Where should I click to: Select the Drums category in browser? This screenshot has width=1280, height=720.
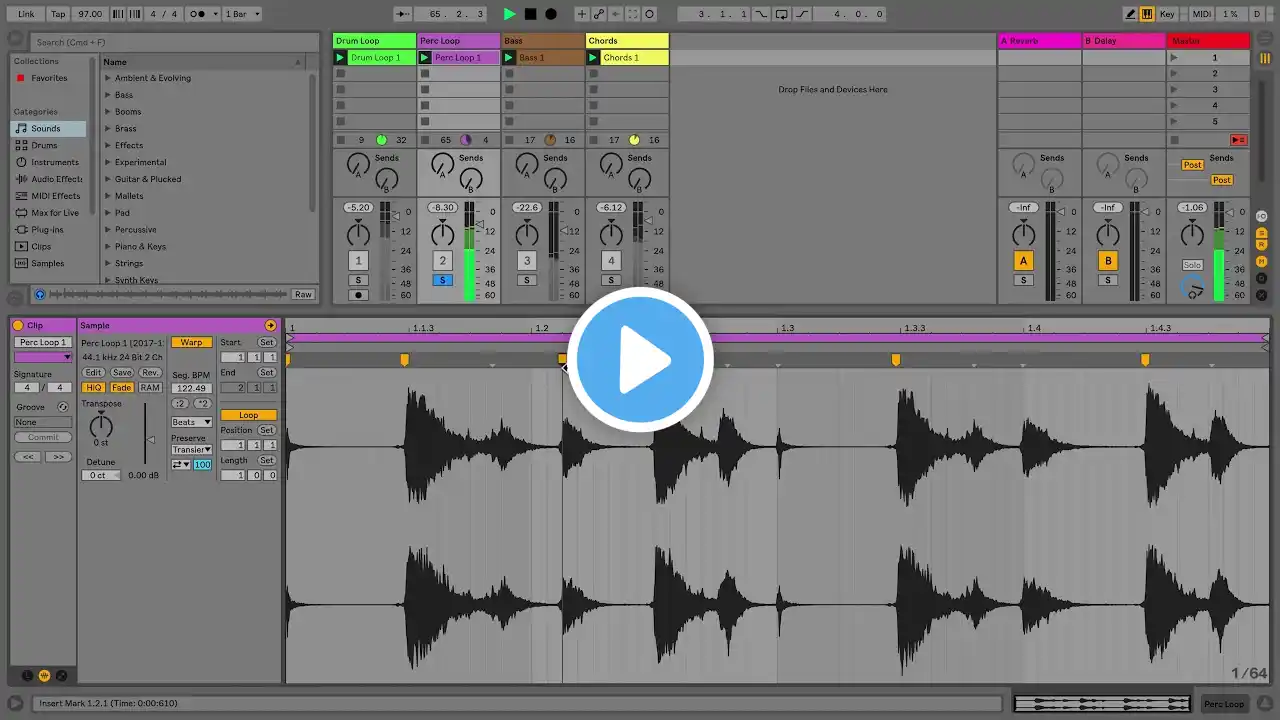click(44, 145)
